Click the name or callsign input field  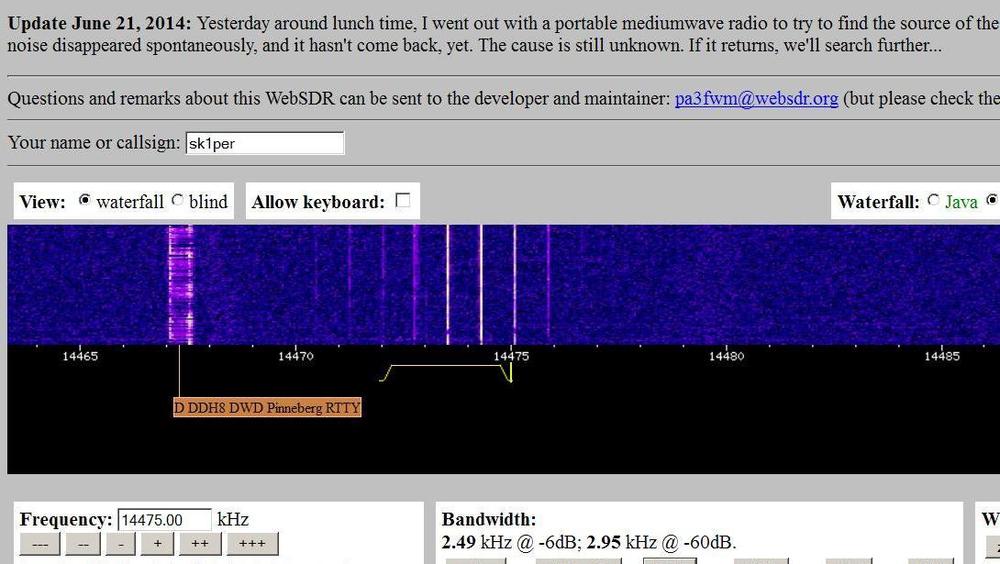(x=264, y=143)
